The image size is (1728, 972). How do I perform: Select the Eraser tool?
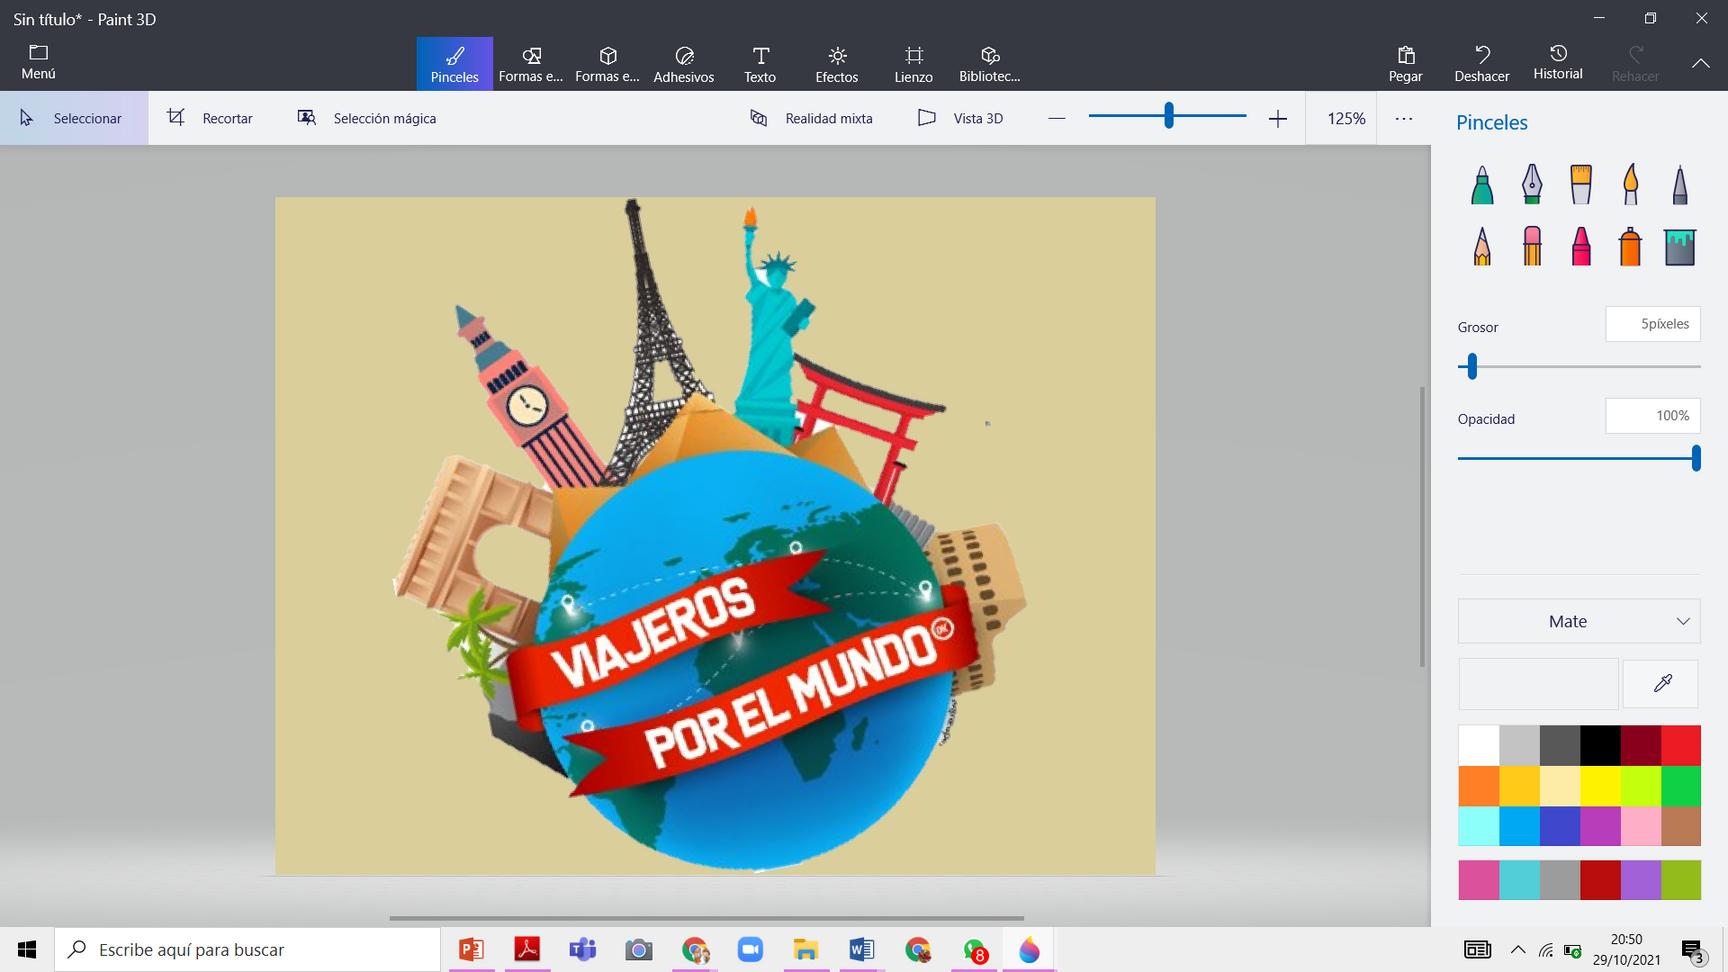[x=1532, y=246]
